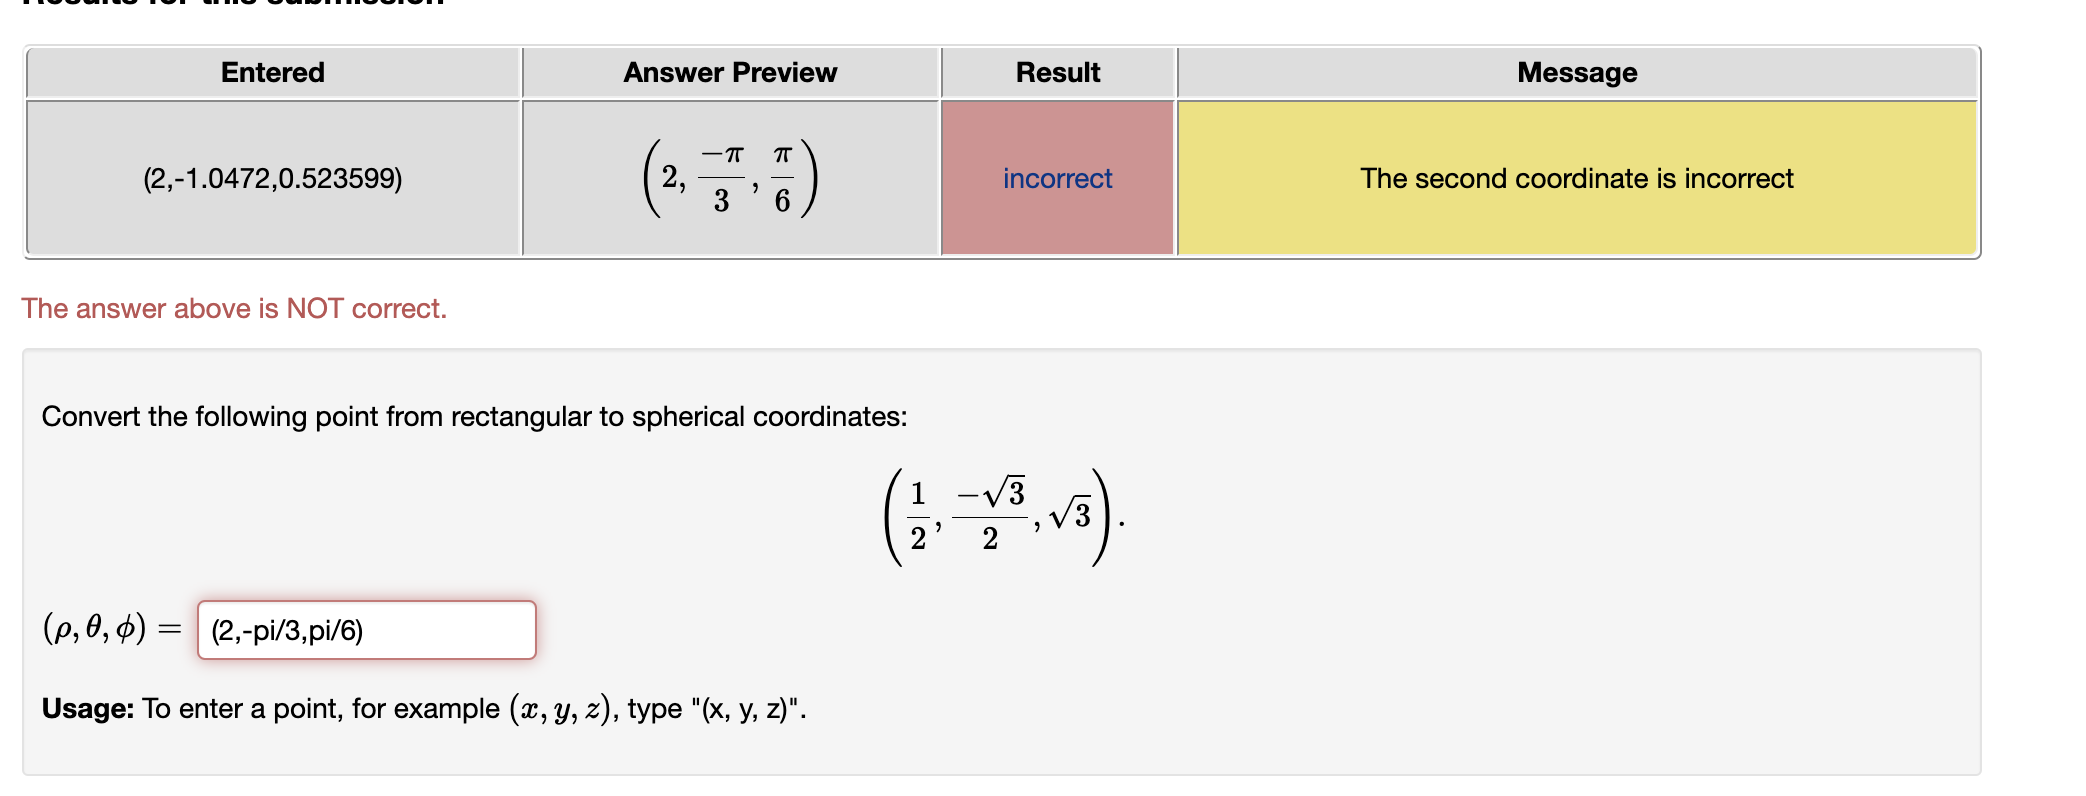Click the 'Answer Preview' column header

tap(730, 71)
